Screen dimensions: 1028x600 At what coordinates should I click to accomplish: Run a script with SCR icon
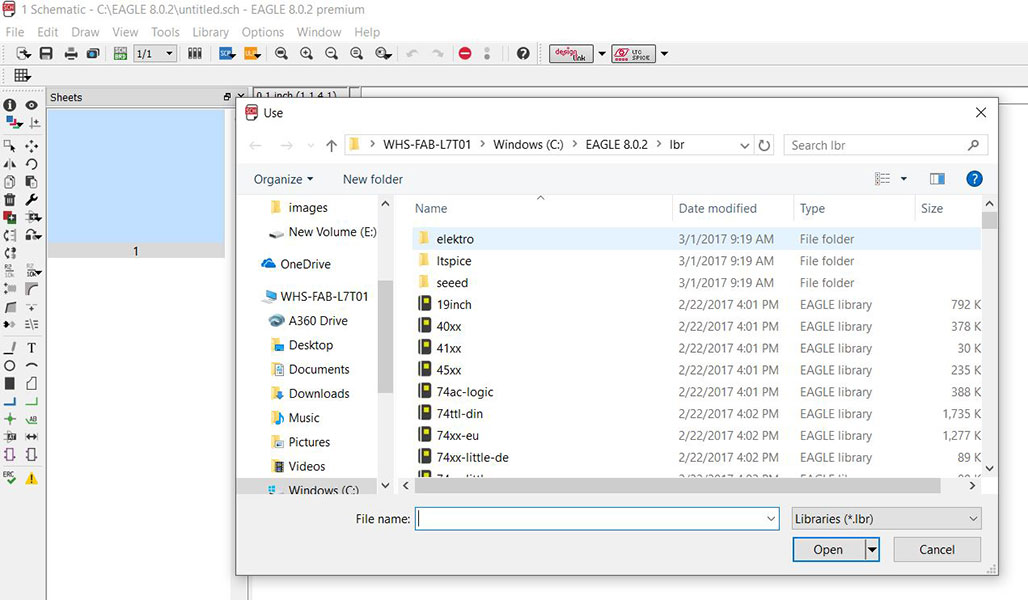click(227, 54)
